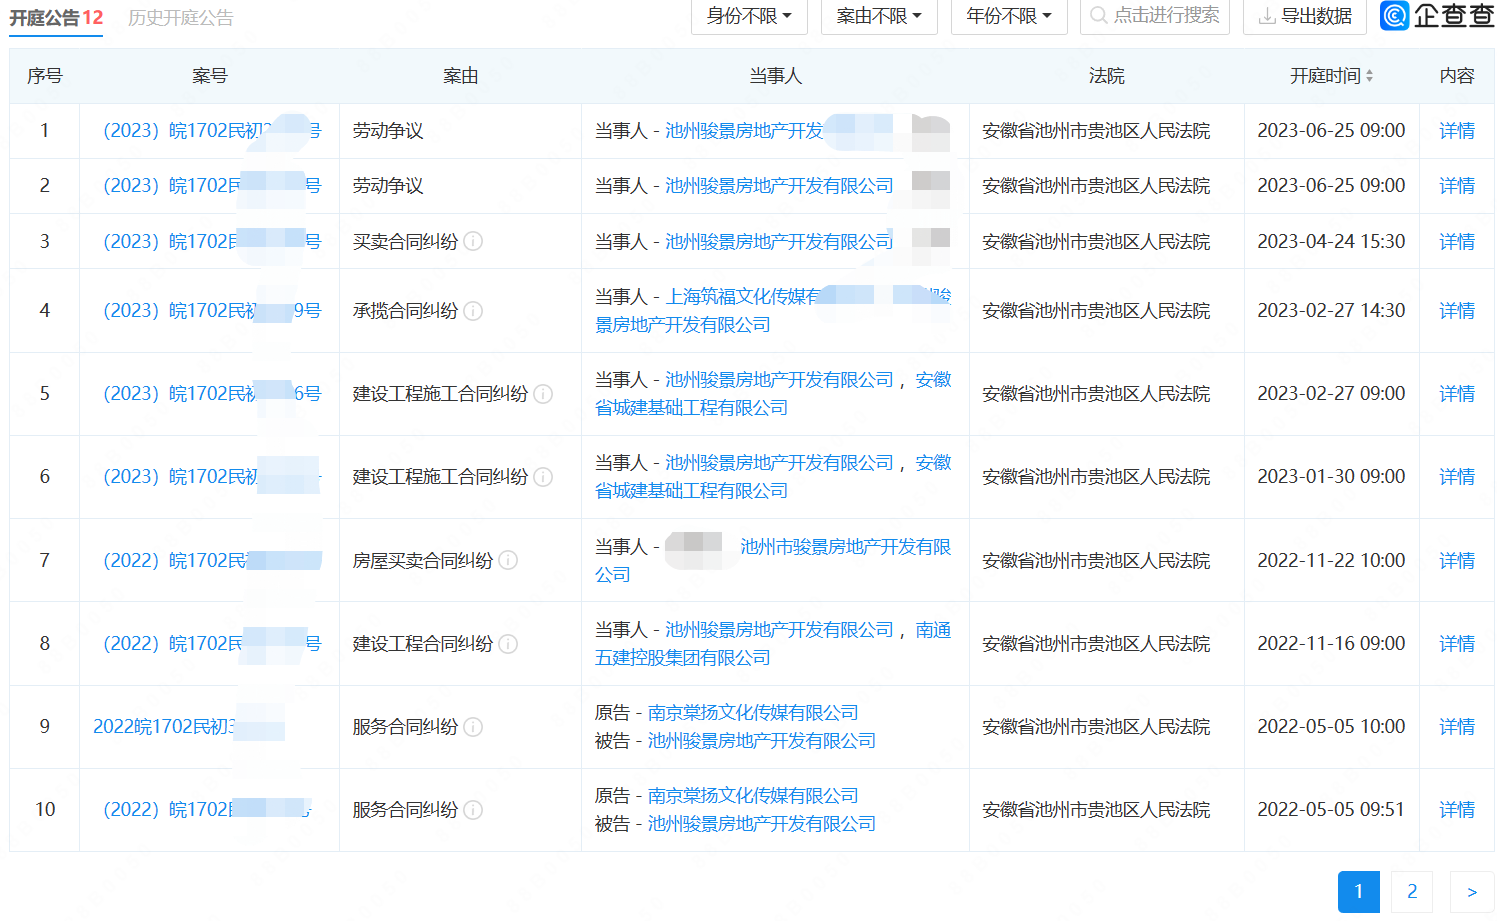
Task: Open 详情 for row 10
Action: (1457, 810)
